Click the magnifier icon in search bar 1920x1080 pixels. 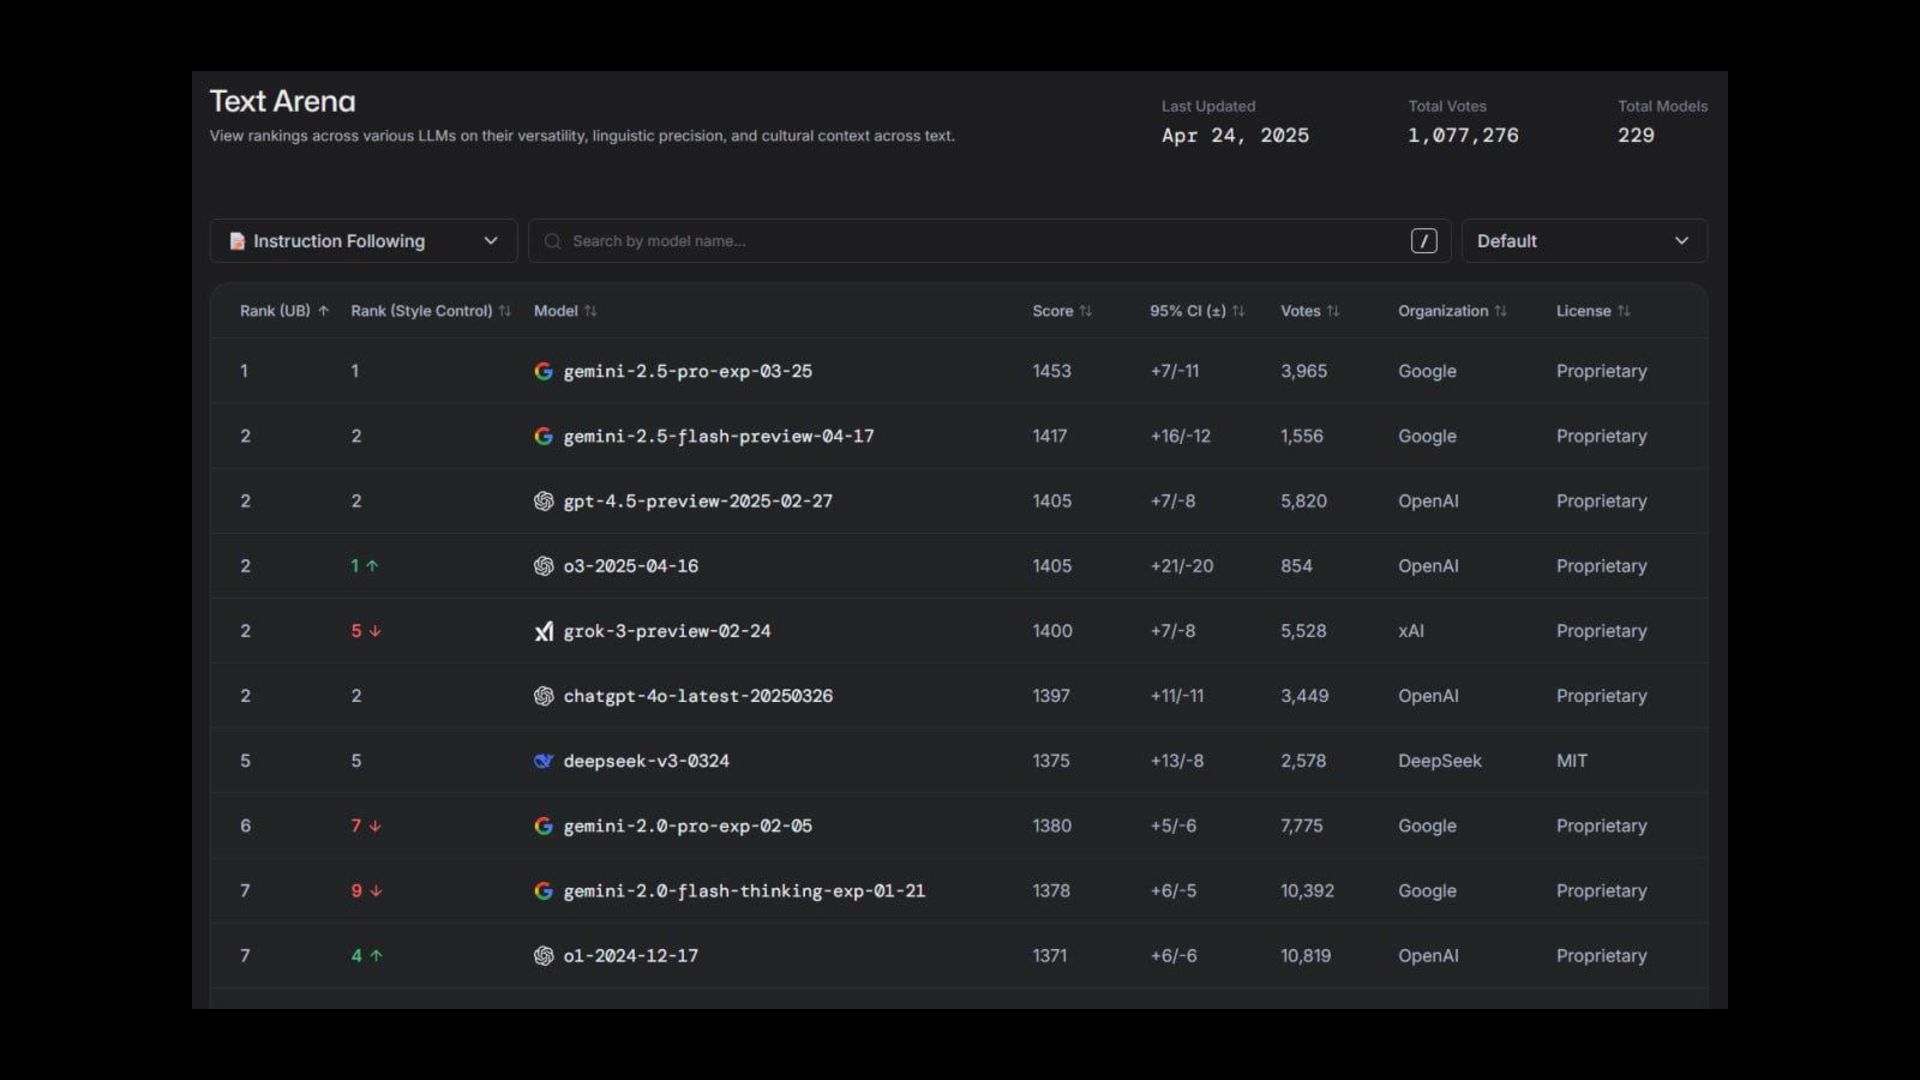pos(552,241)
